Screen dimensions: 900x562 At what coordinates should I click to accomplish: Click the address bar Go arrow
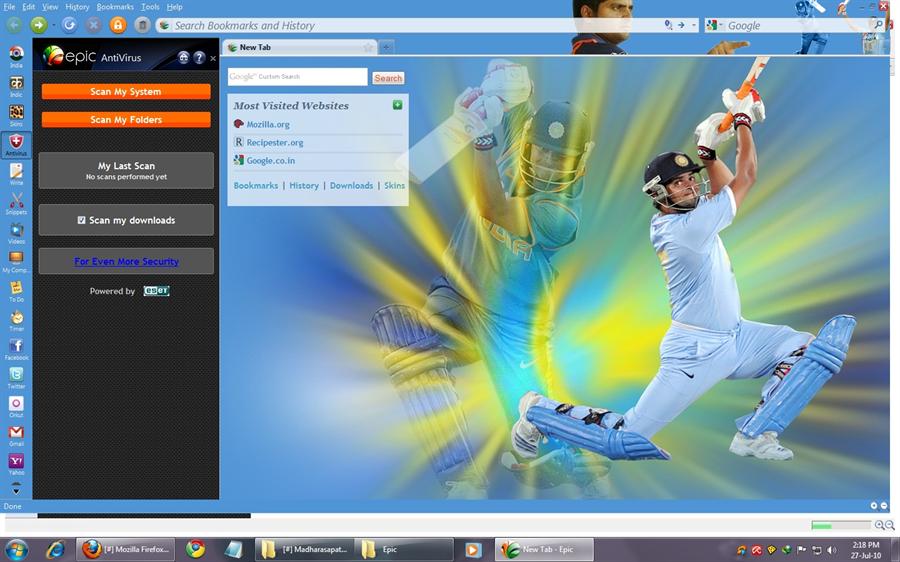click(x=681, y=25)
